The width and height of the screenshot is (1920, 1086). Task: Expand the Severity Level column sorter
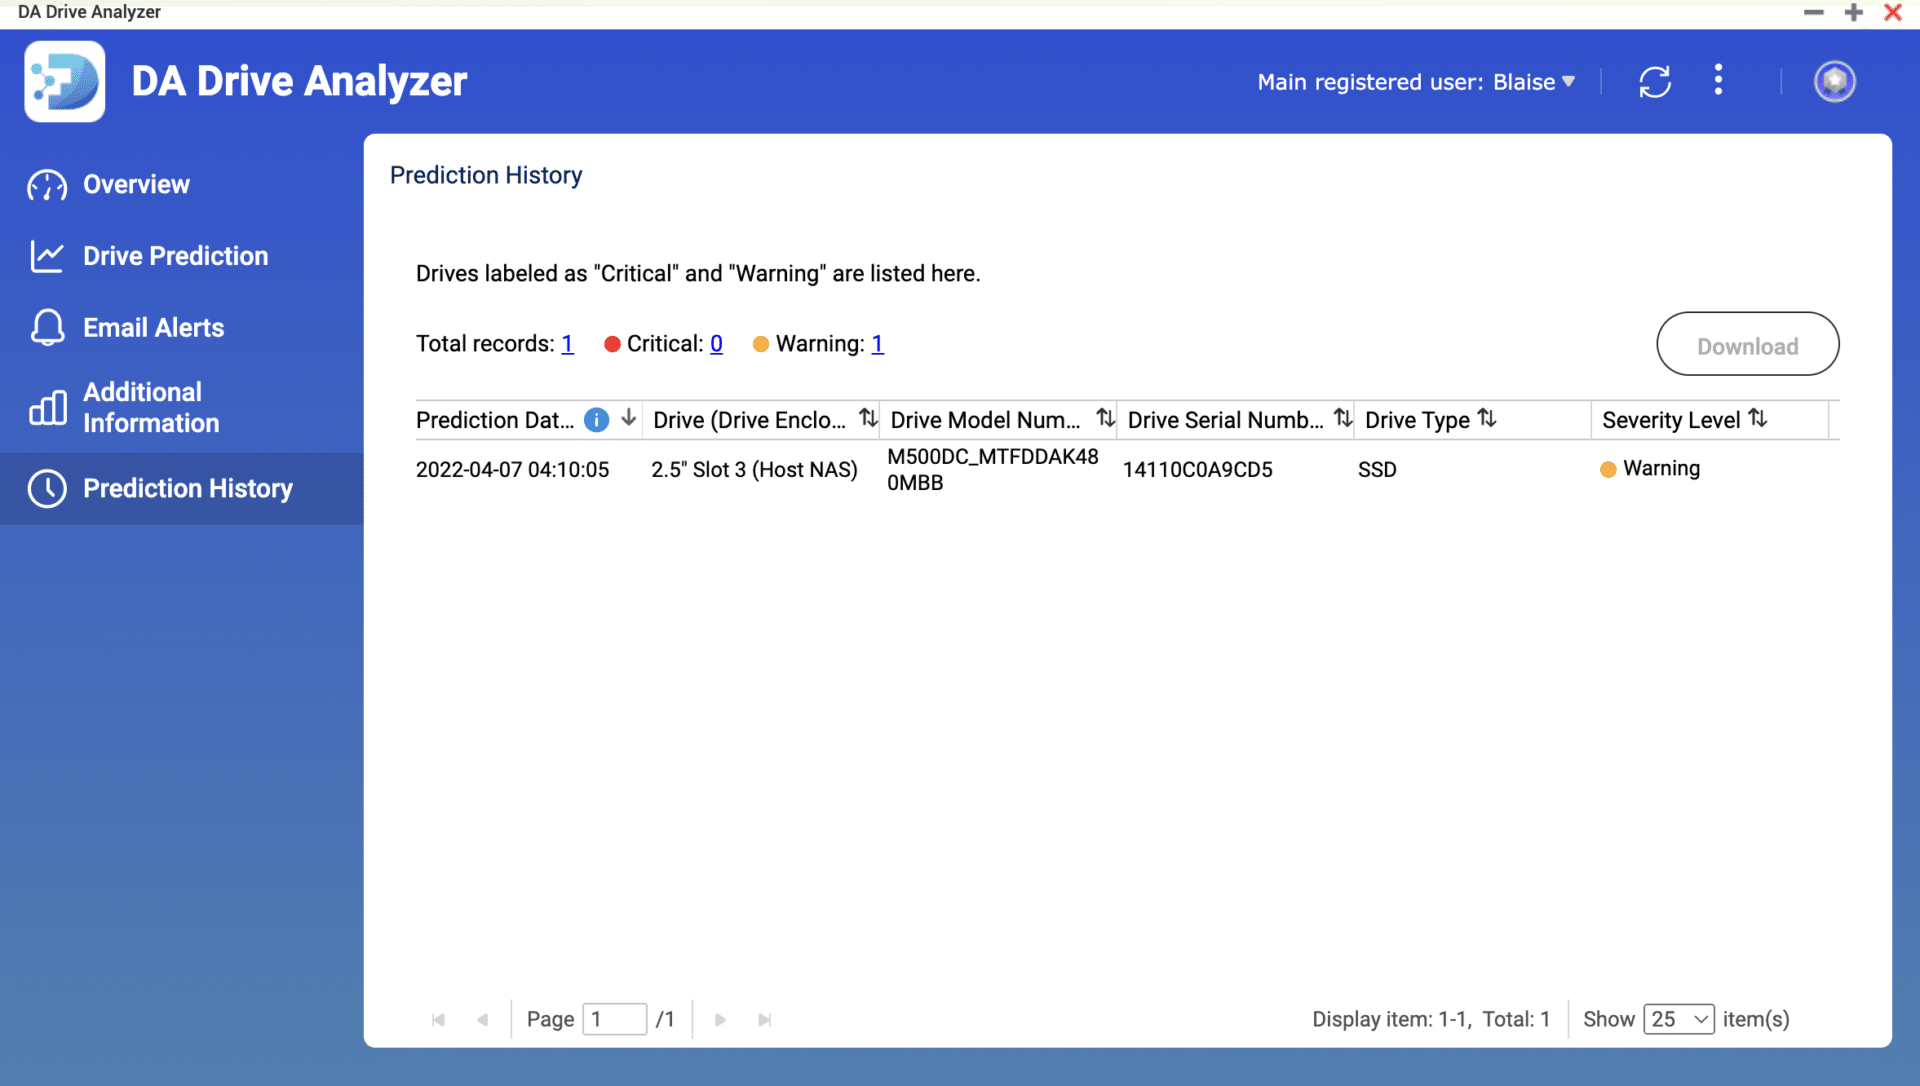[x=1759, y=419]
